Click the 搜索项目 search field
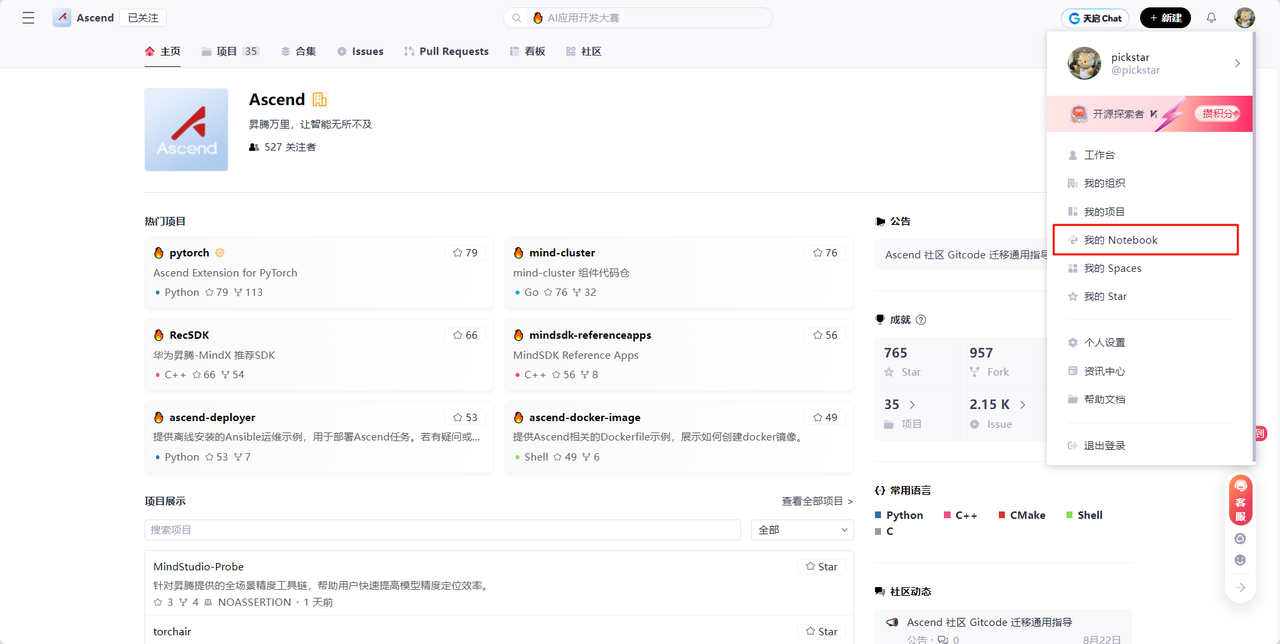Image resolution: width=1280 pixels, height=644 pixels. pyautogui.click(x=442, y=530)
